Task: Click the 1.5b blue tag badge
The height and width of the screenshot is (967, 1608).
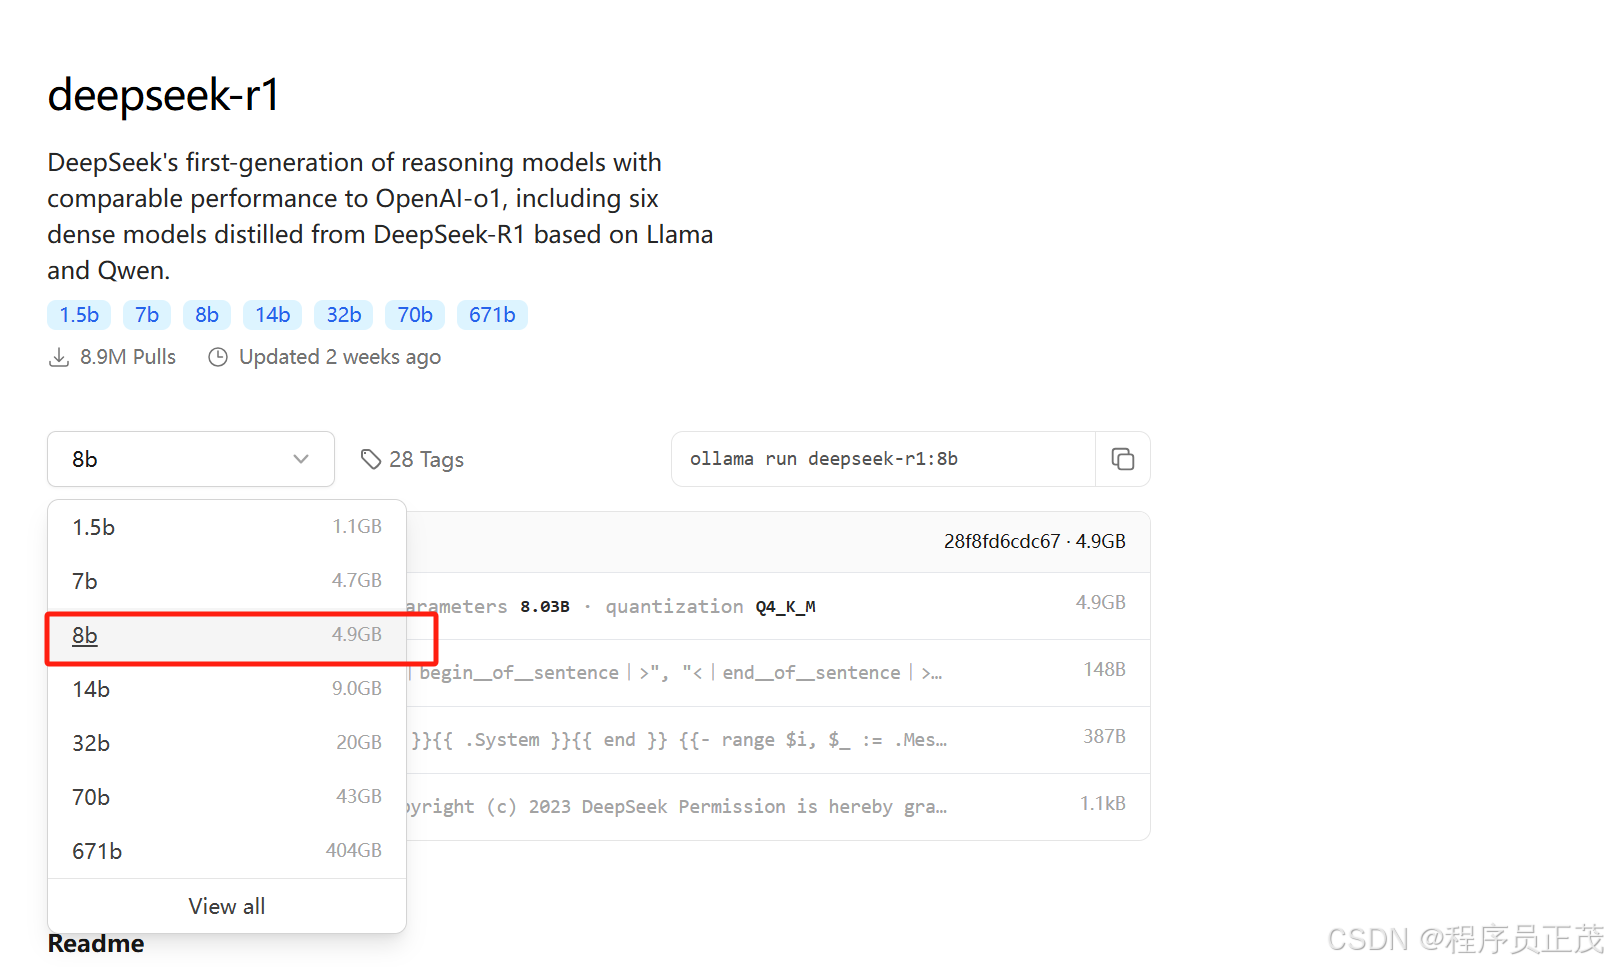Action: [x=79, y=315]
